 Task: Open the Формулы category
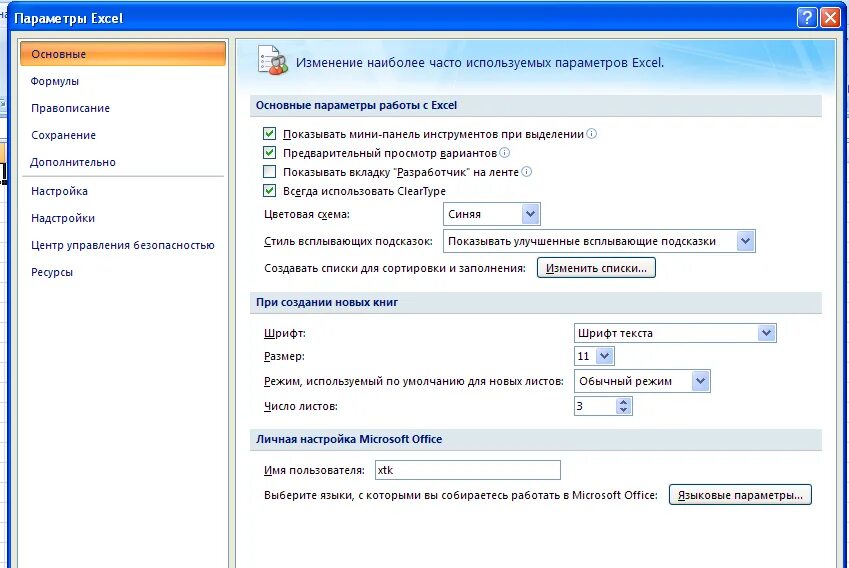(123, 81)
